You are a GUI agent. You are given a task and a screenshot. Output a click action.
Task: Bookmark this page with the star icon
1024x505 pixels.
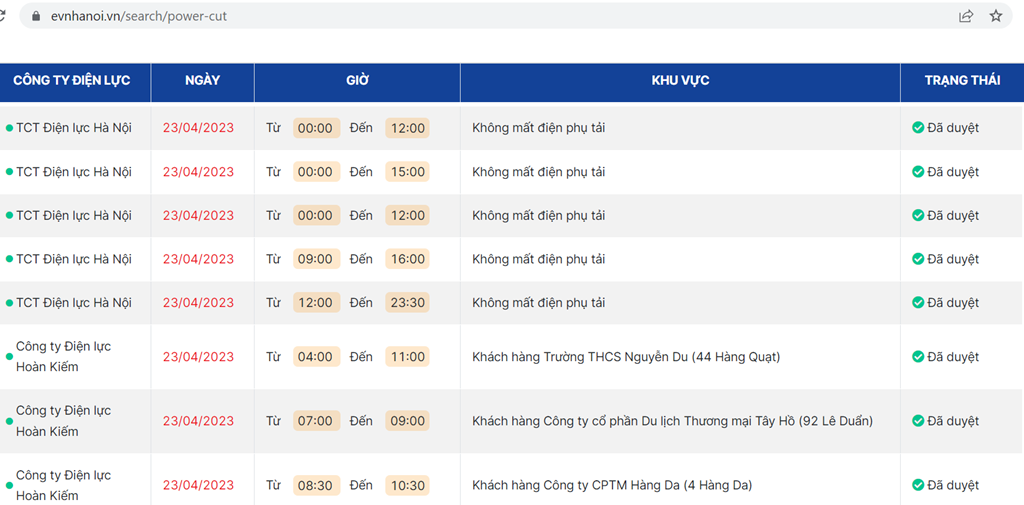coord(995,16)
